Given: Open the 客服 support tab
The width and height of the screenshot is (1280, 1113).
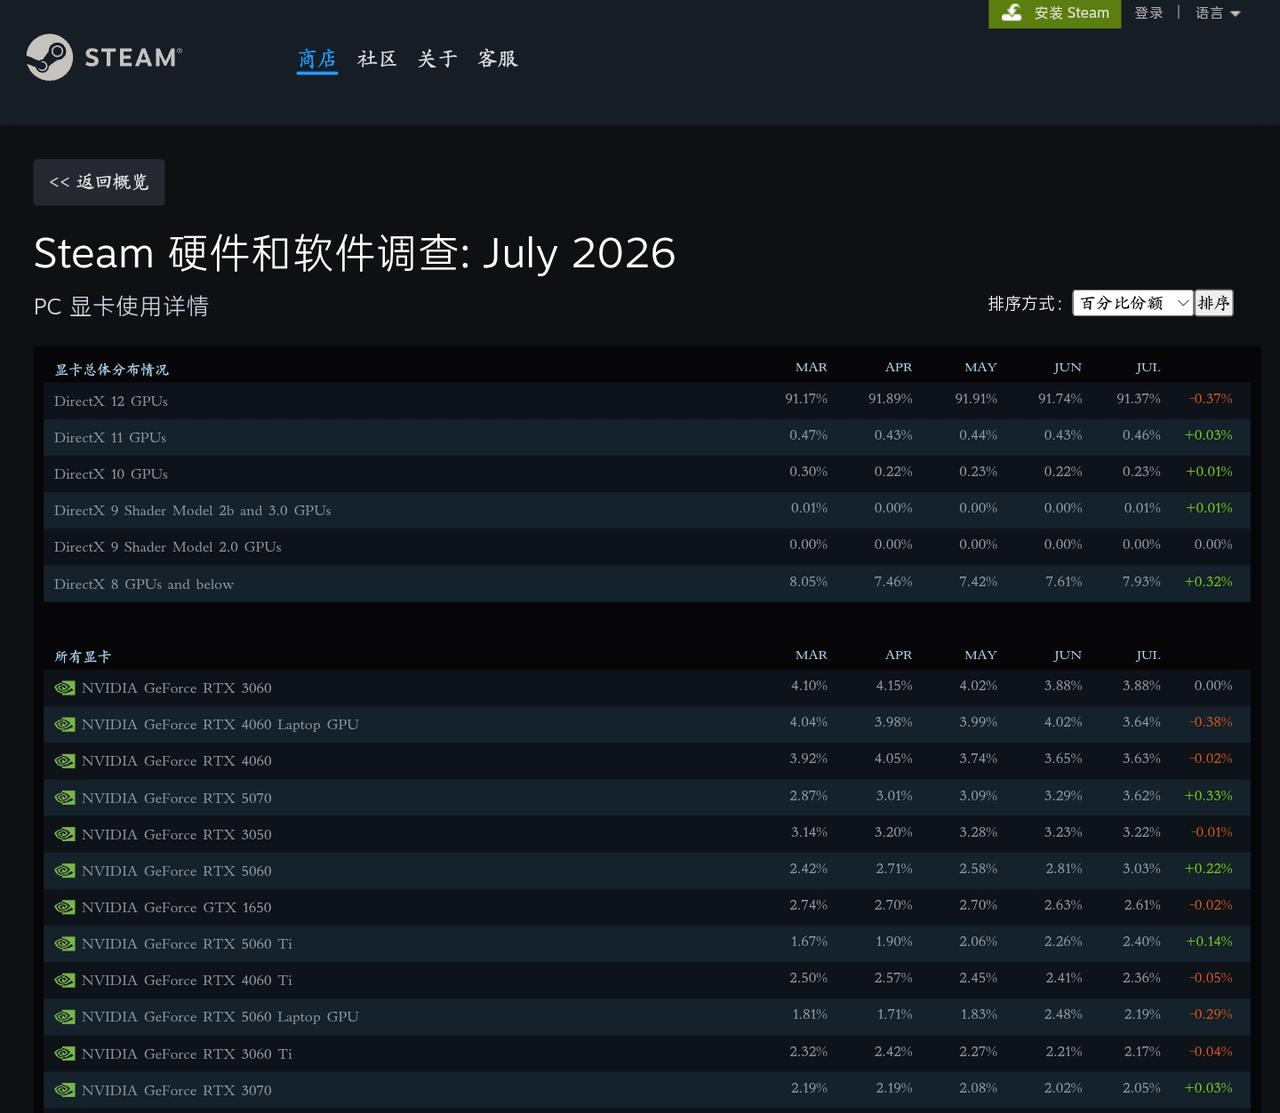Looking at the screenshot, I should pyautogui.click(x=497, y=59).
